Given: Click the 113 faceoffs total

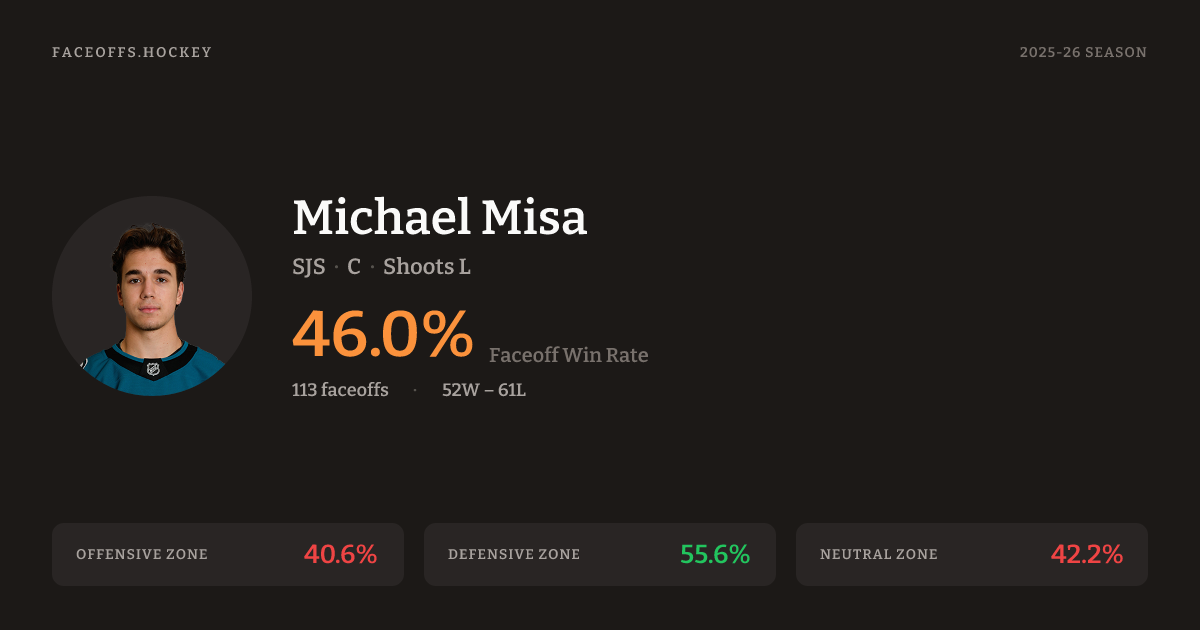Looking at the screenshot, I should point(340,390).
